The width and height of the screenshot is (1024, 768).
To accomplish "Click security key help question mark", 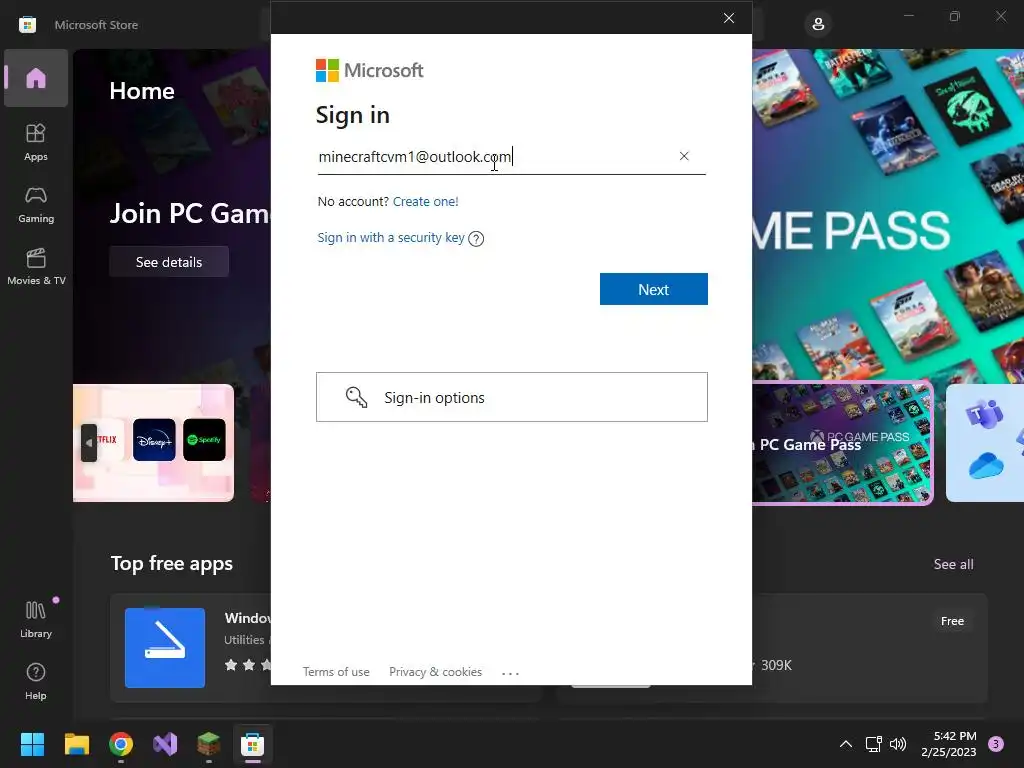I will [x=476, y=238].
